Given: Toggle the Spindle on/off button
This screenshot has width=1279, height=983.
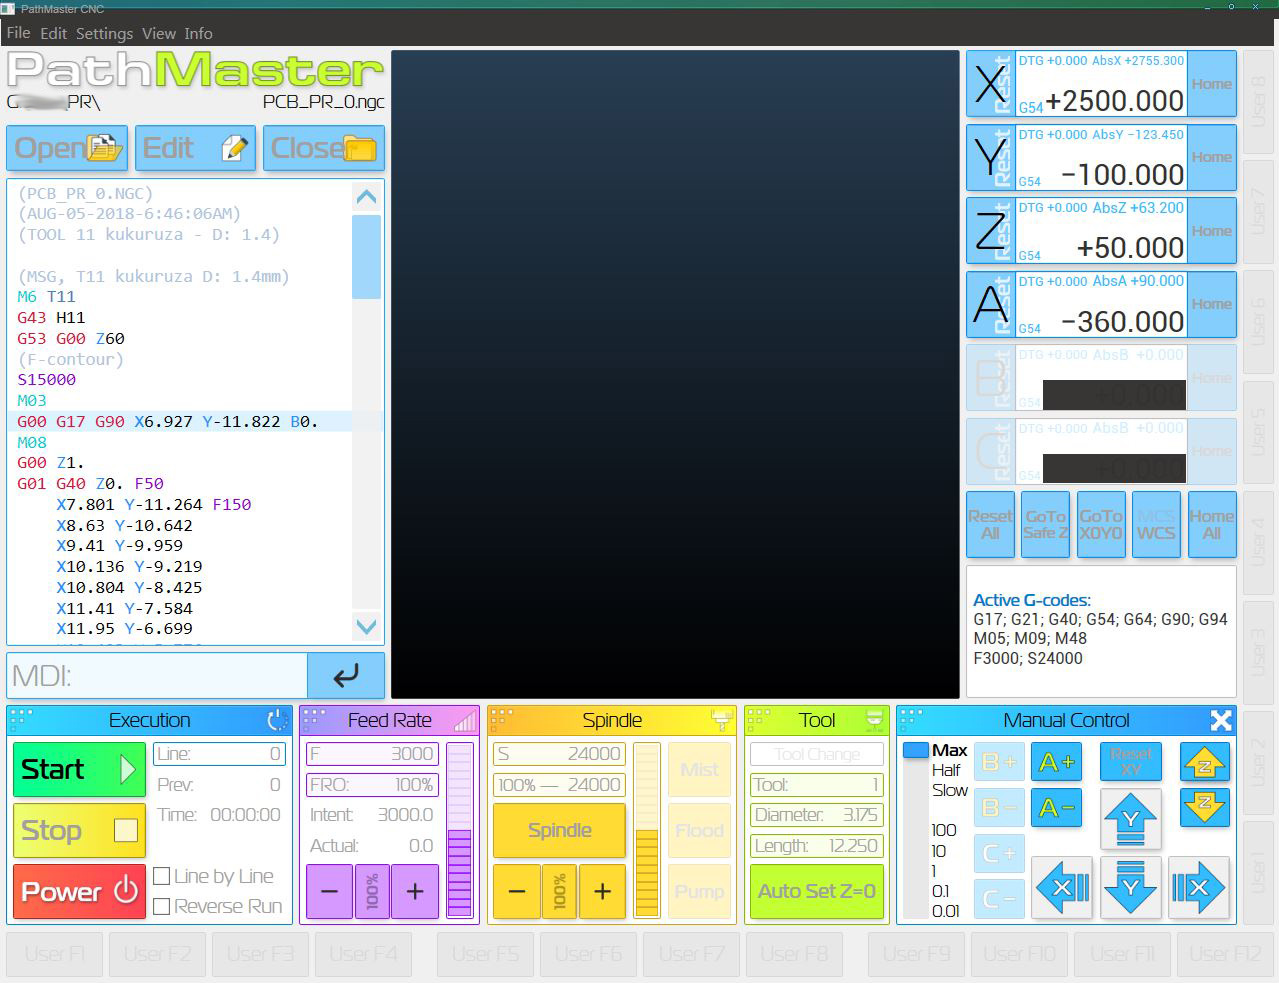Looking at the screenshot, I should pos(559,830).
